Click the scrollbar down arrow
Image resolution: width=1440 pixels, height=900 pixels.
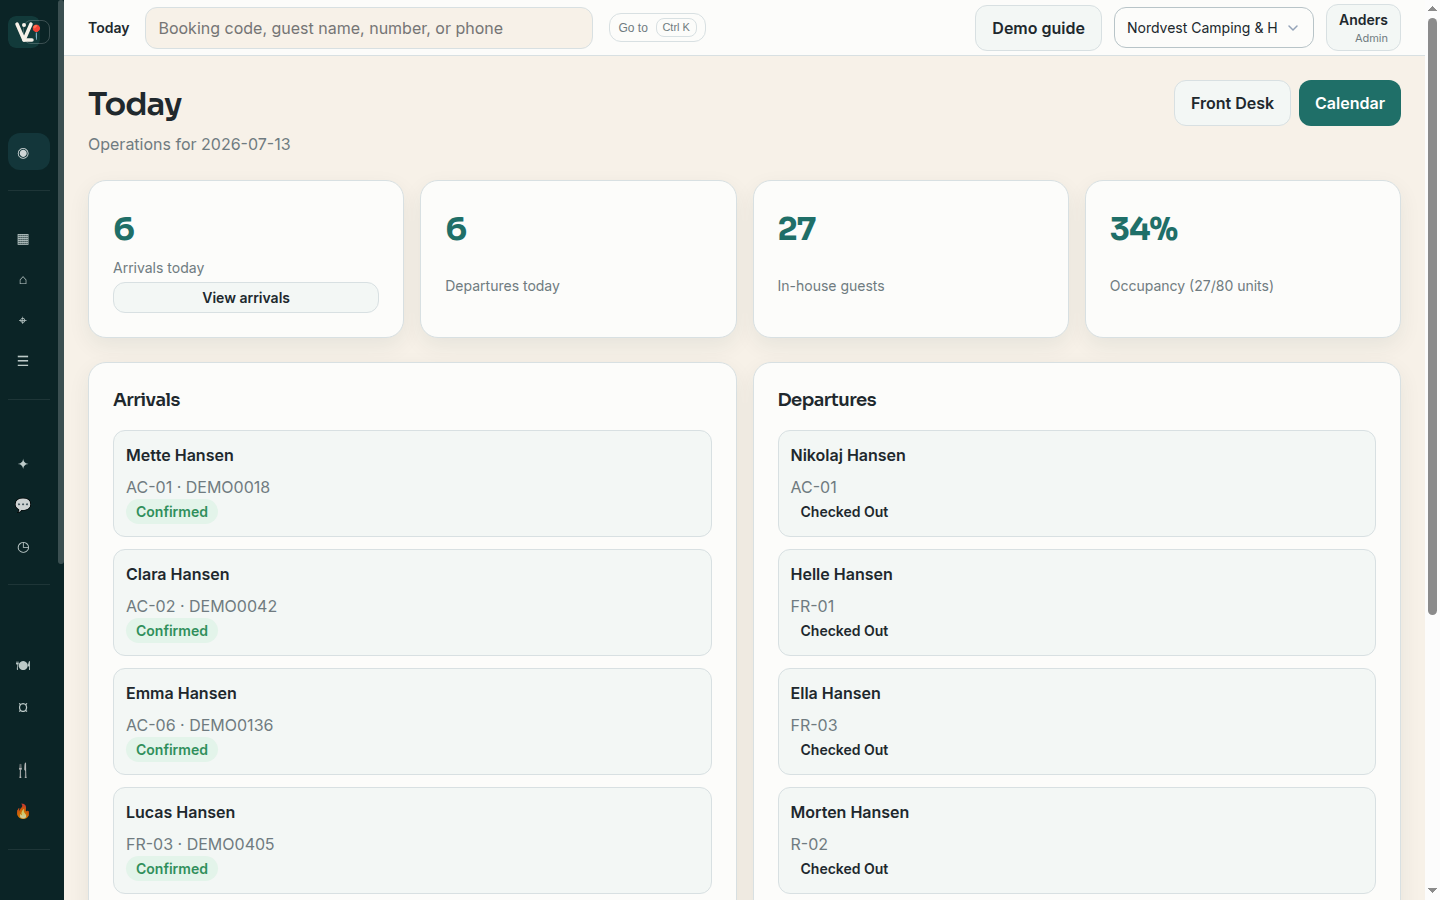[x=1432, y=891]
